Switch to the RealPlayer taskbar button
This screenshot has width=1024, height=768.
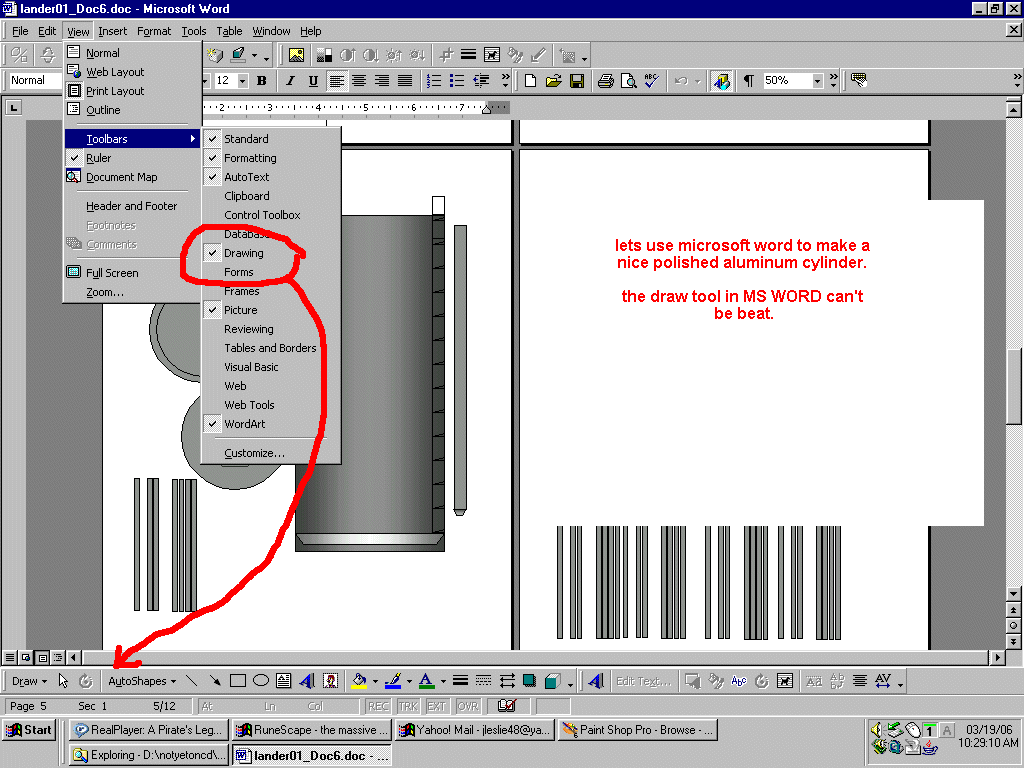[148, 730]
